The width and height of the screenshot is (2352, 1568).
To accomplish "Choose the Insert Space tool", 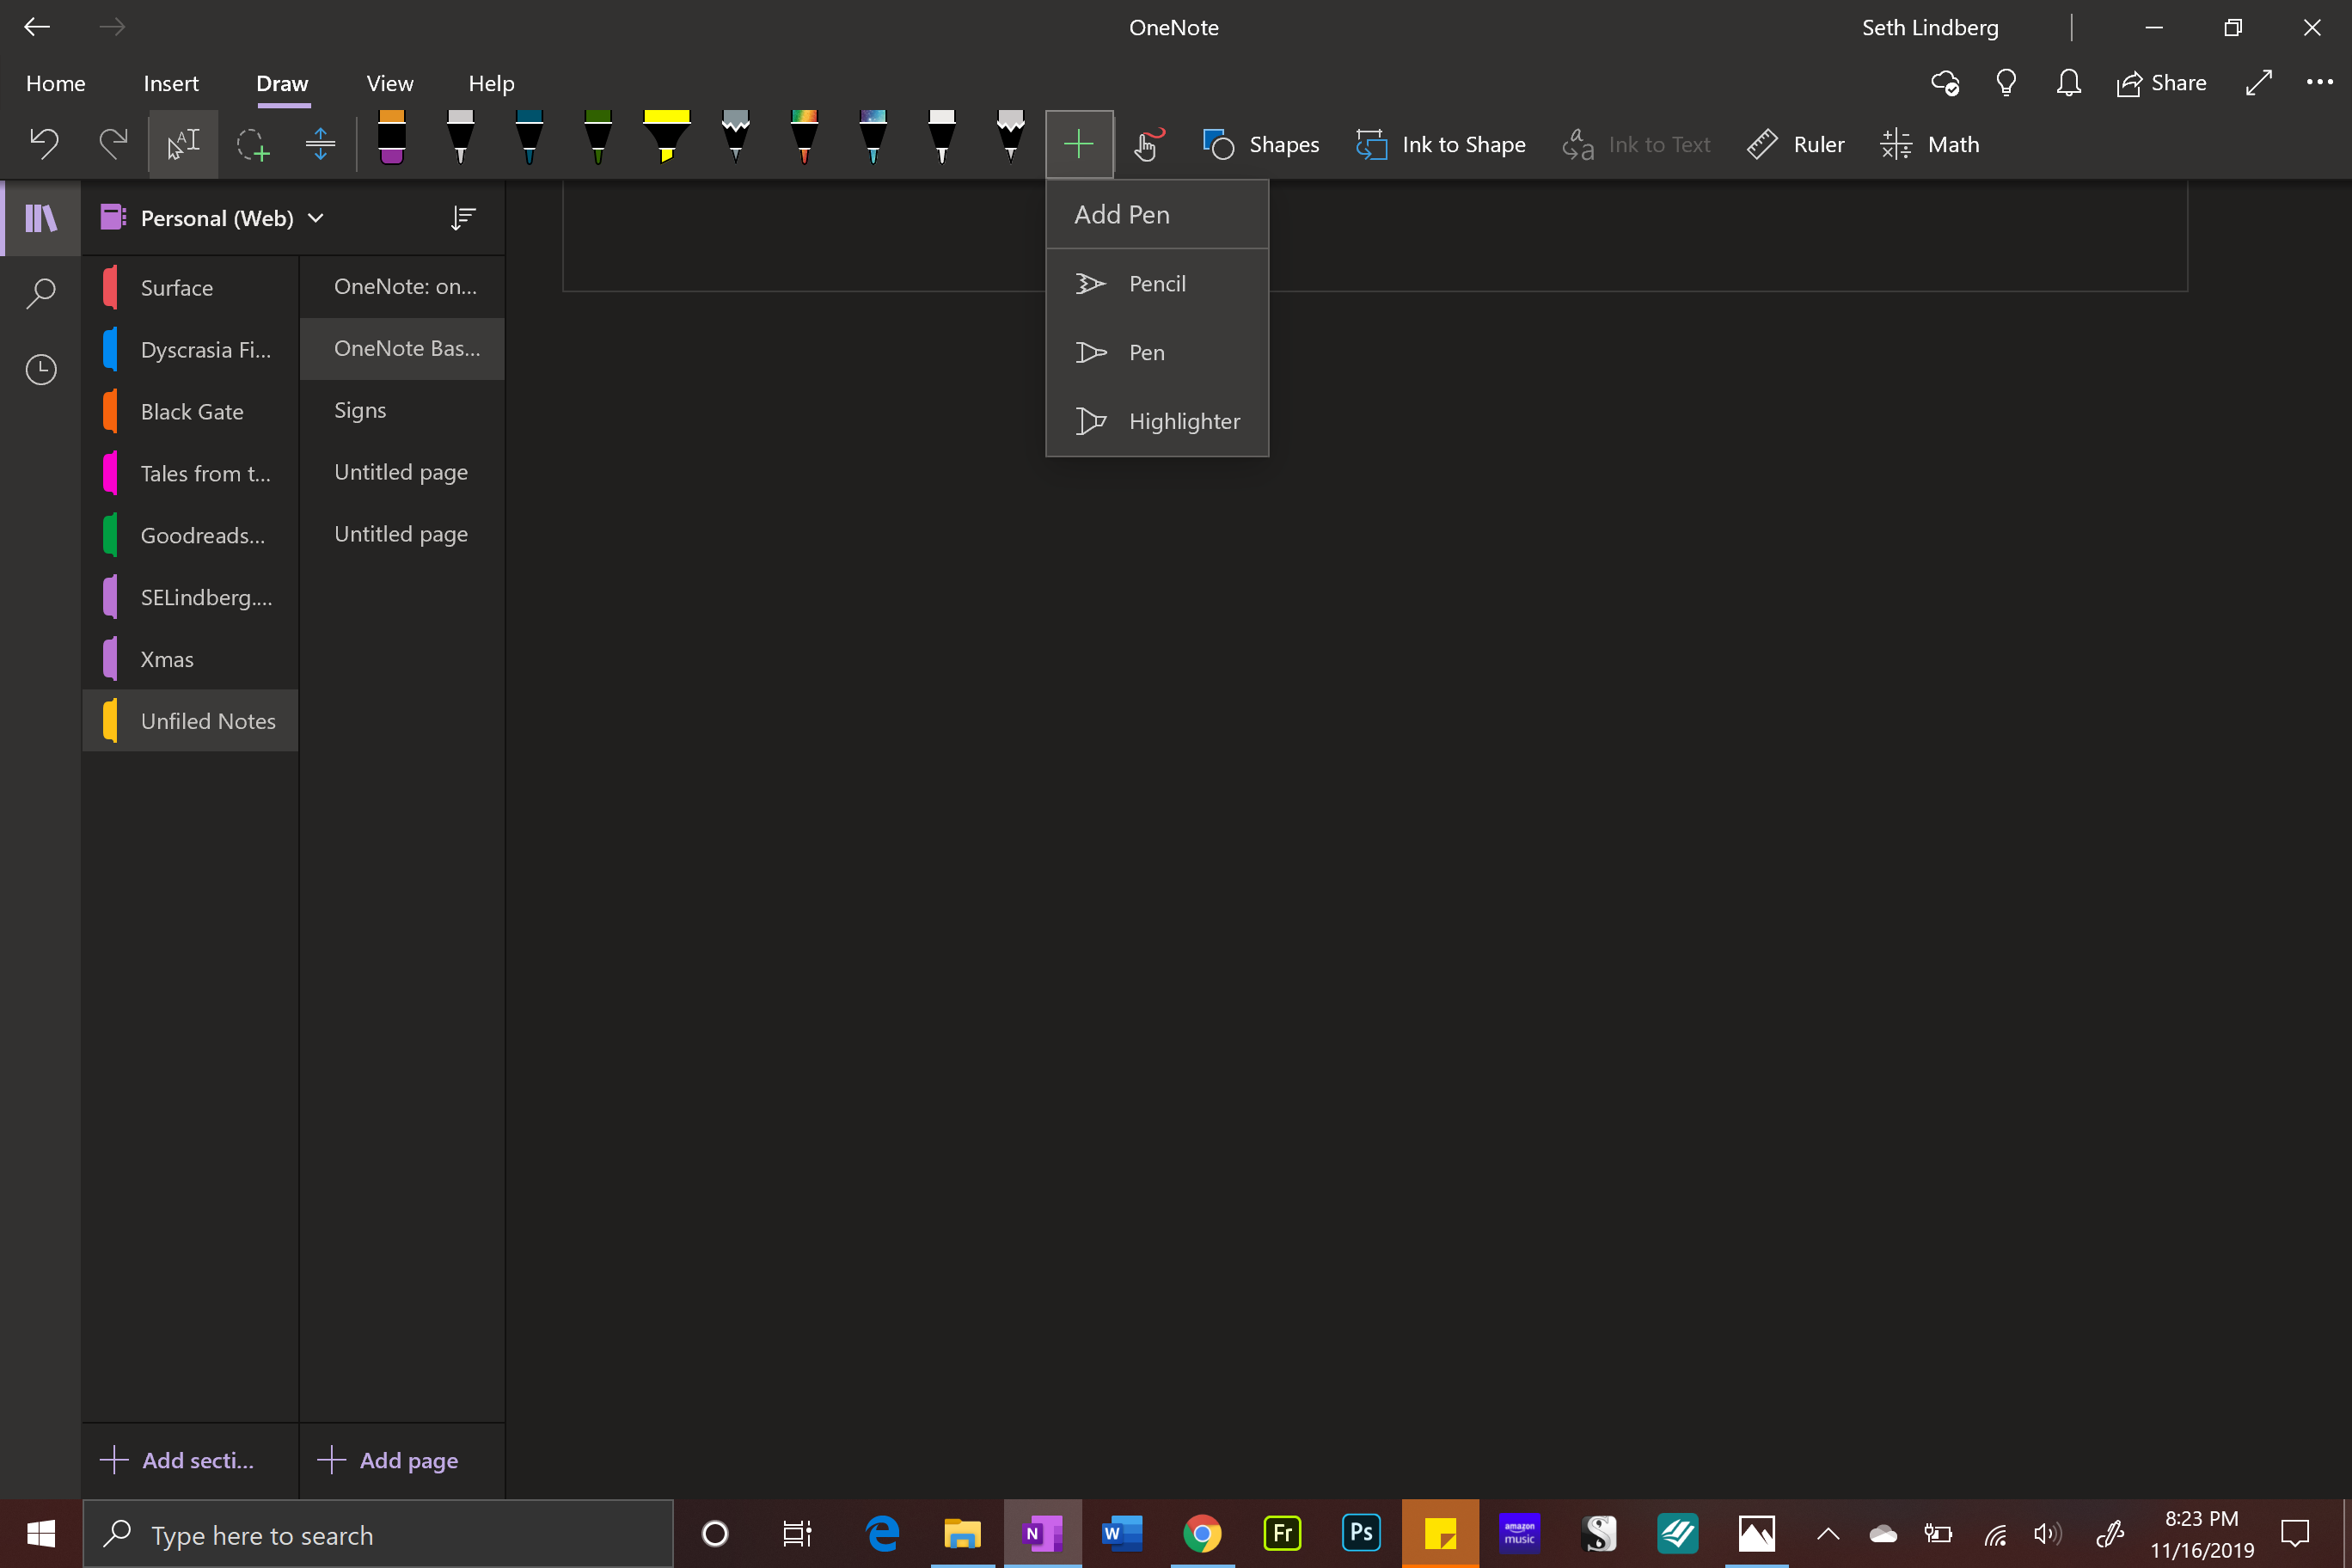I will 320,144.
